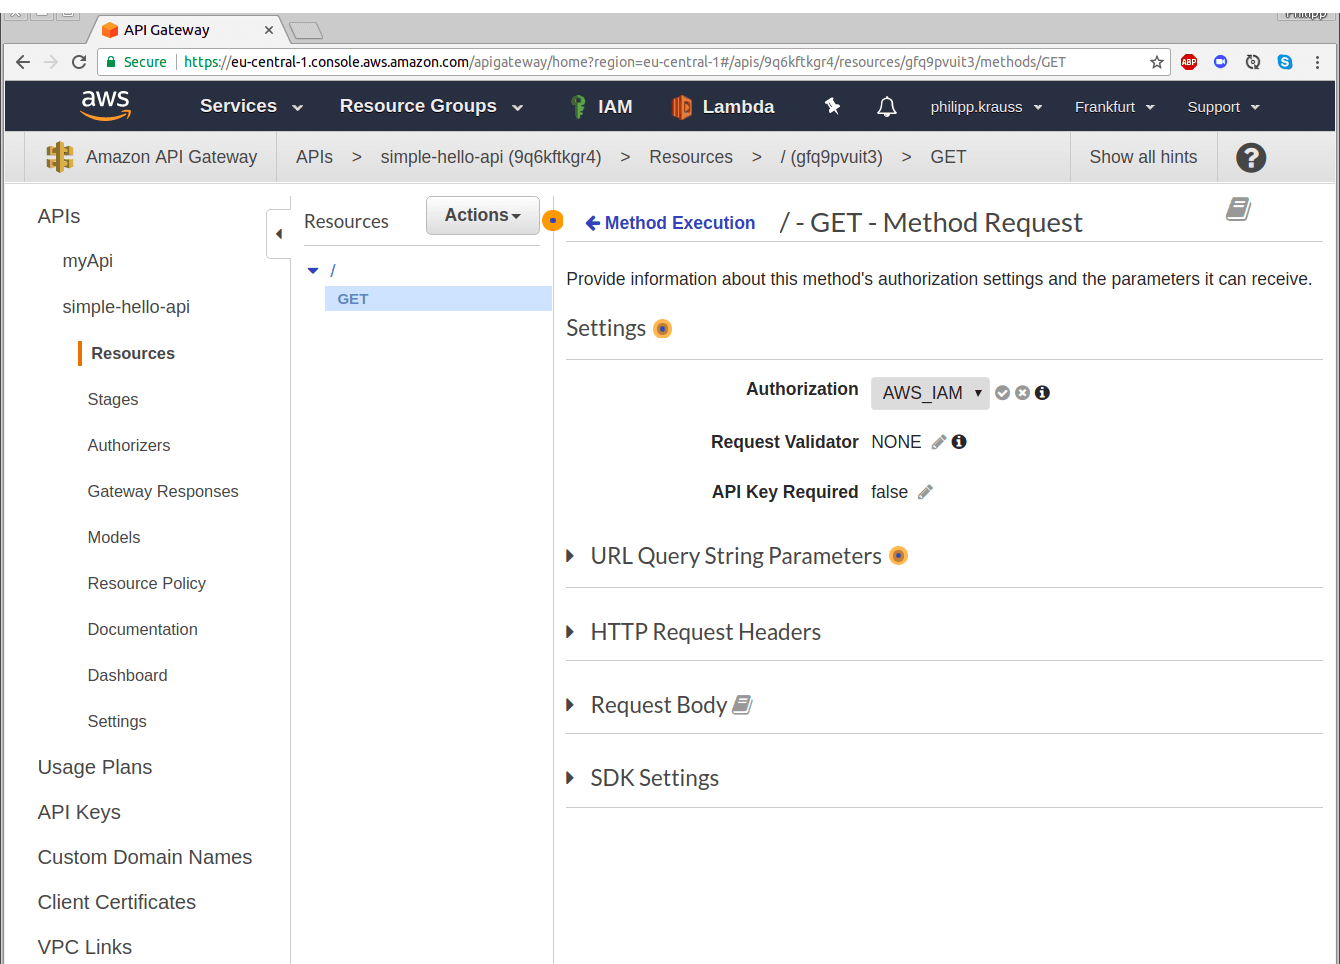
Task: Click the pin shortcuts icon
Action: tap(832, 106)
